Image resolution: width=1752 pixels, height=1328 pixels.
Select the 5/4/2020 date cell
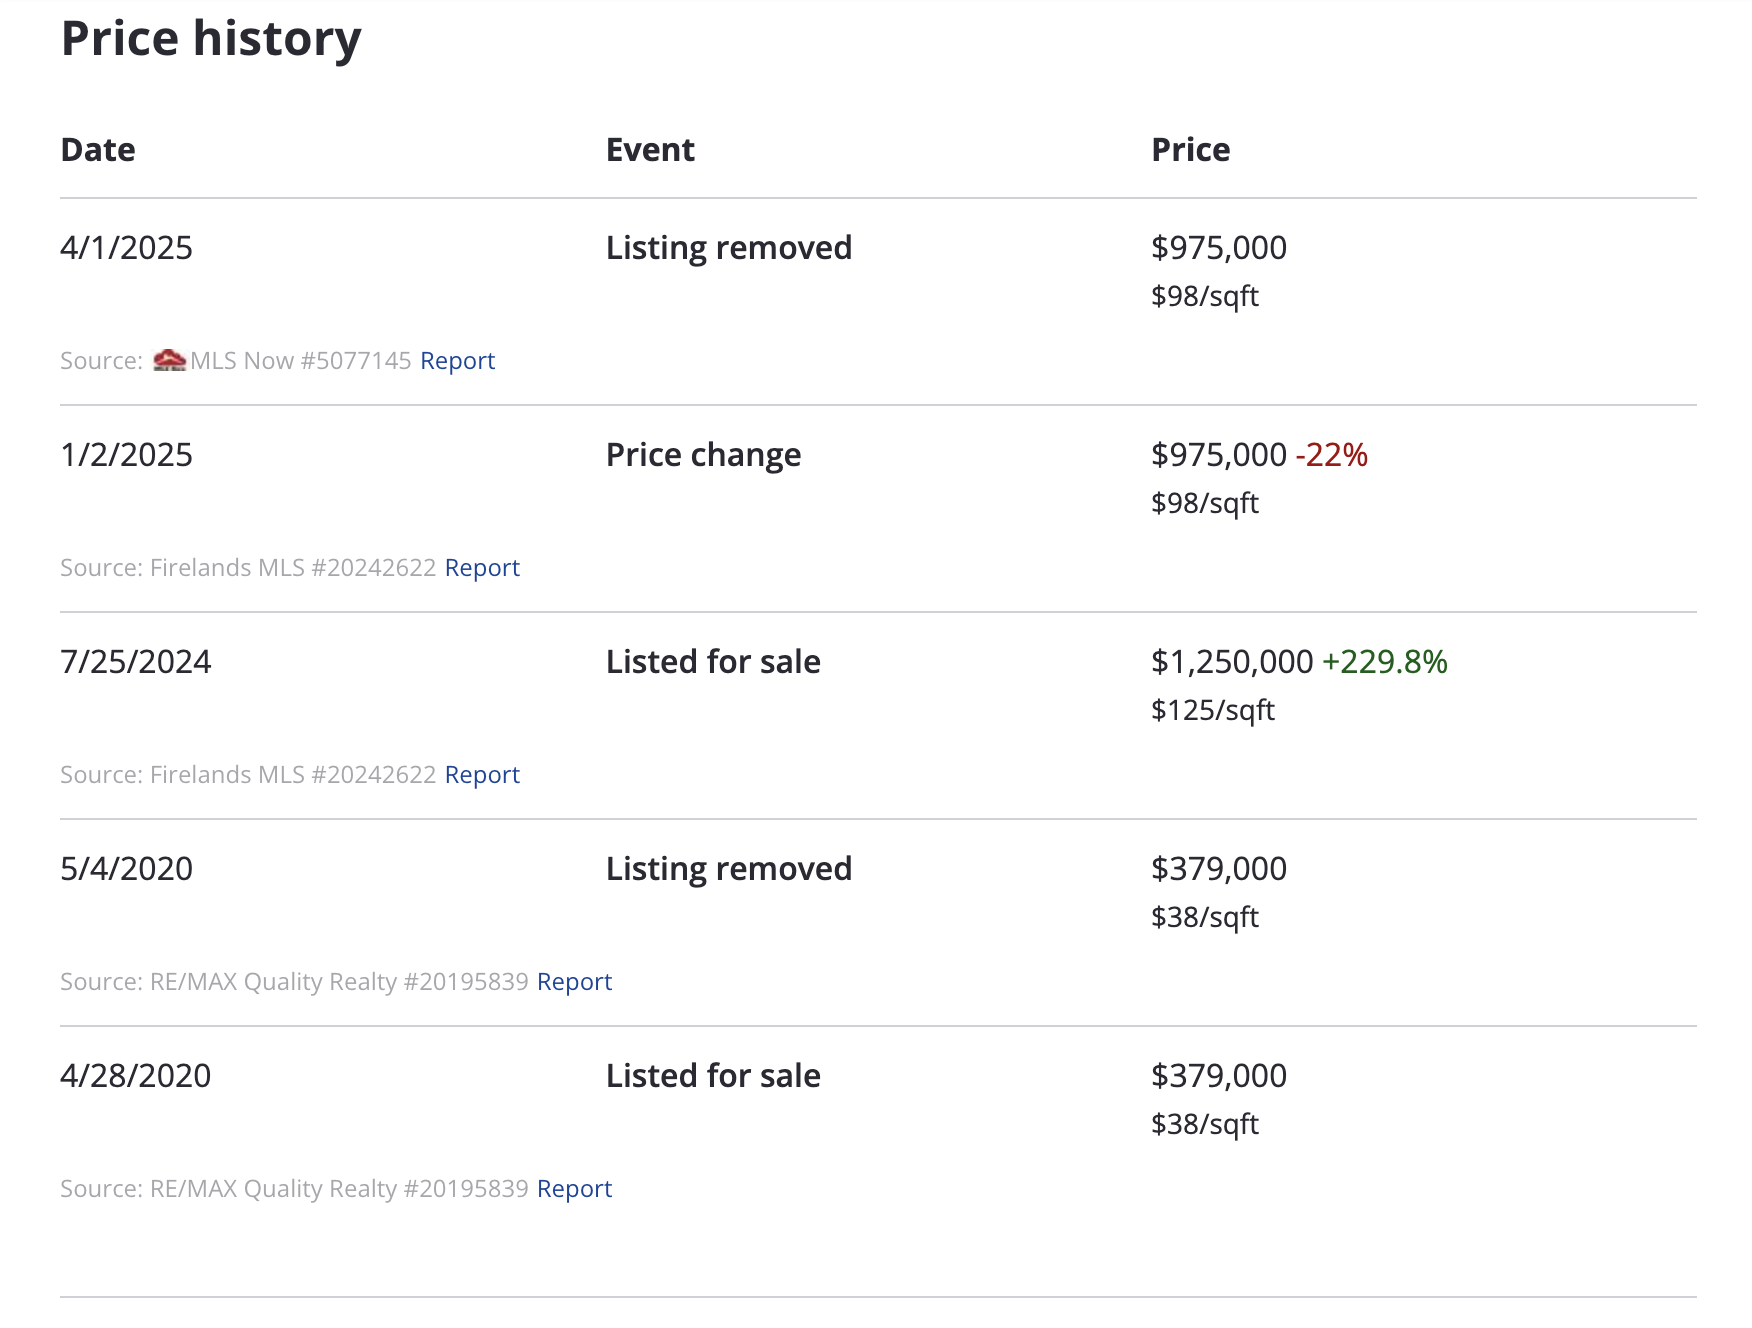[x=126, y=869]
